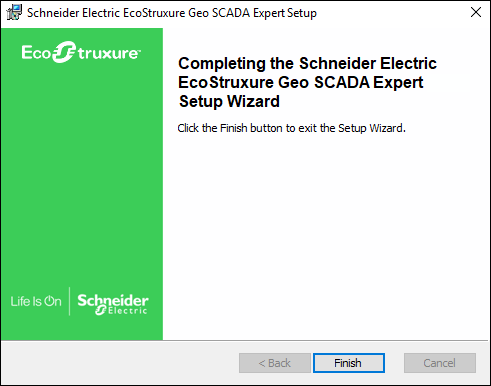Click the horizontal separator line above the buttons
The width and height of the screenshot is (491, 386).
pos(245,340)
